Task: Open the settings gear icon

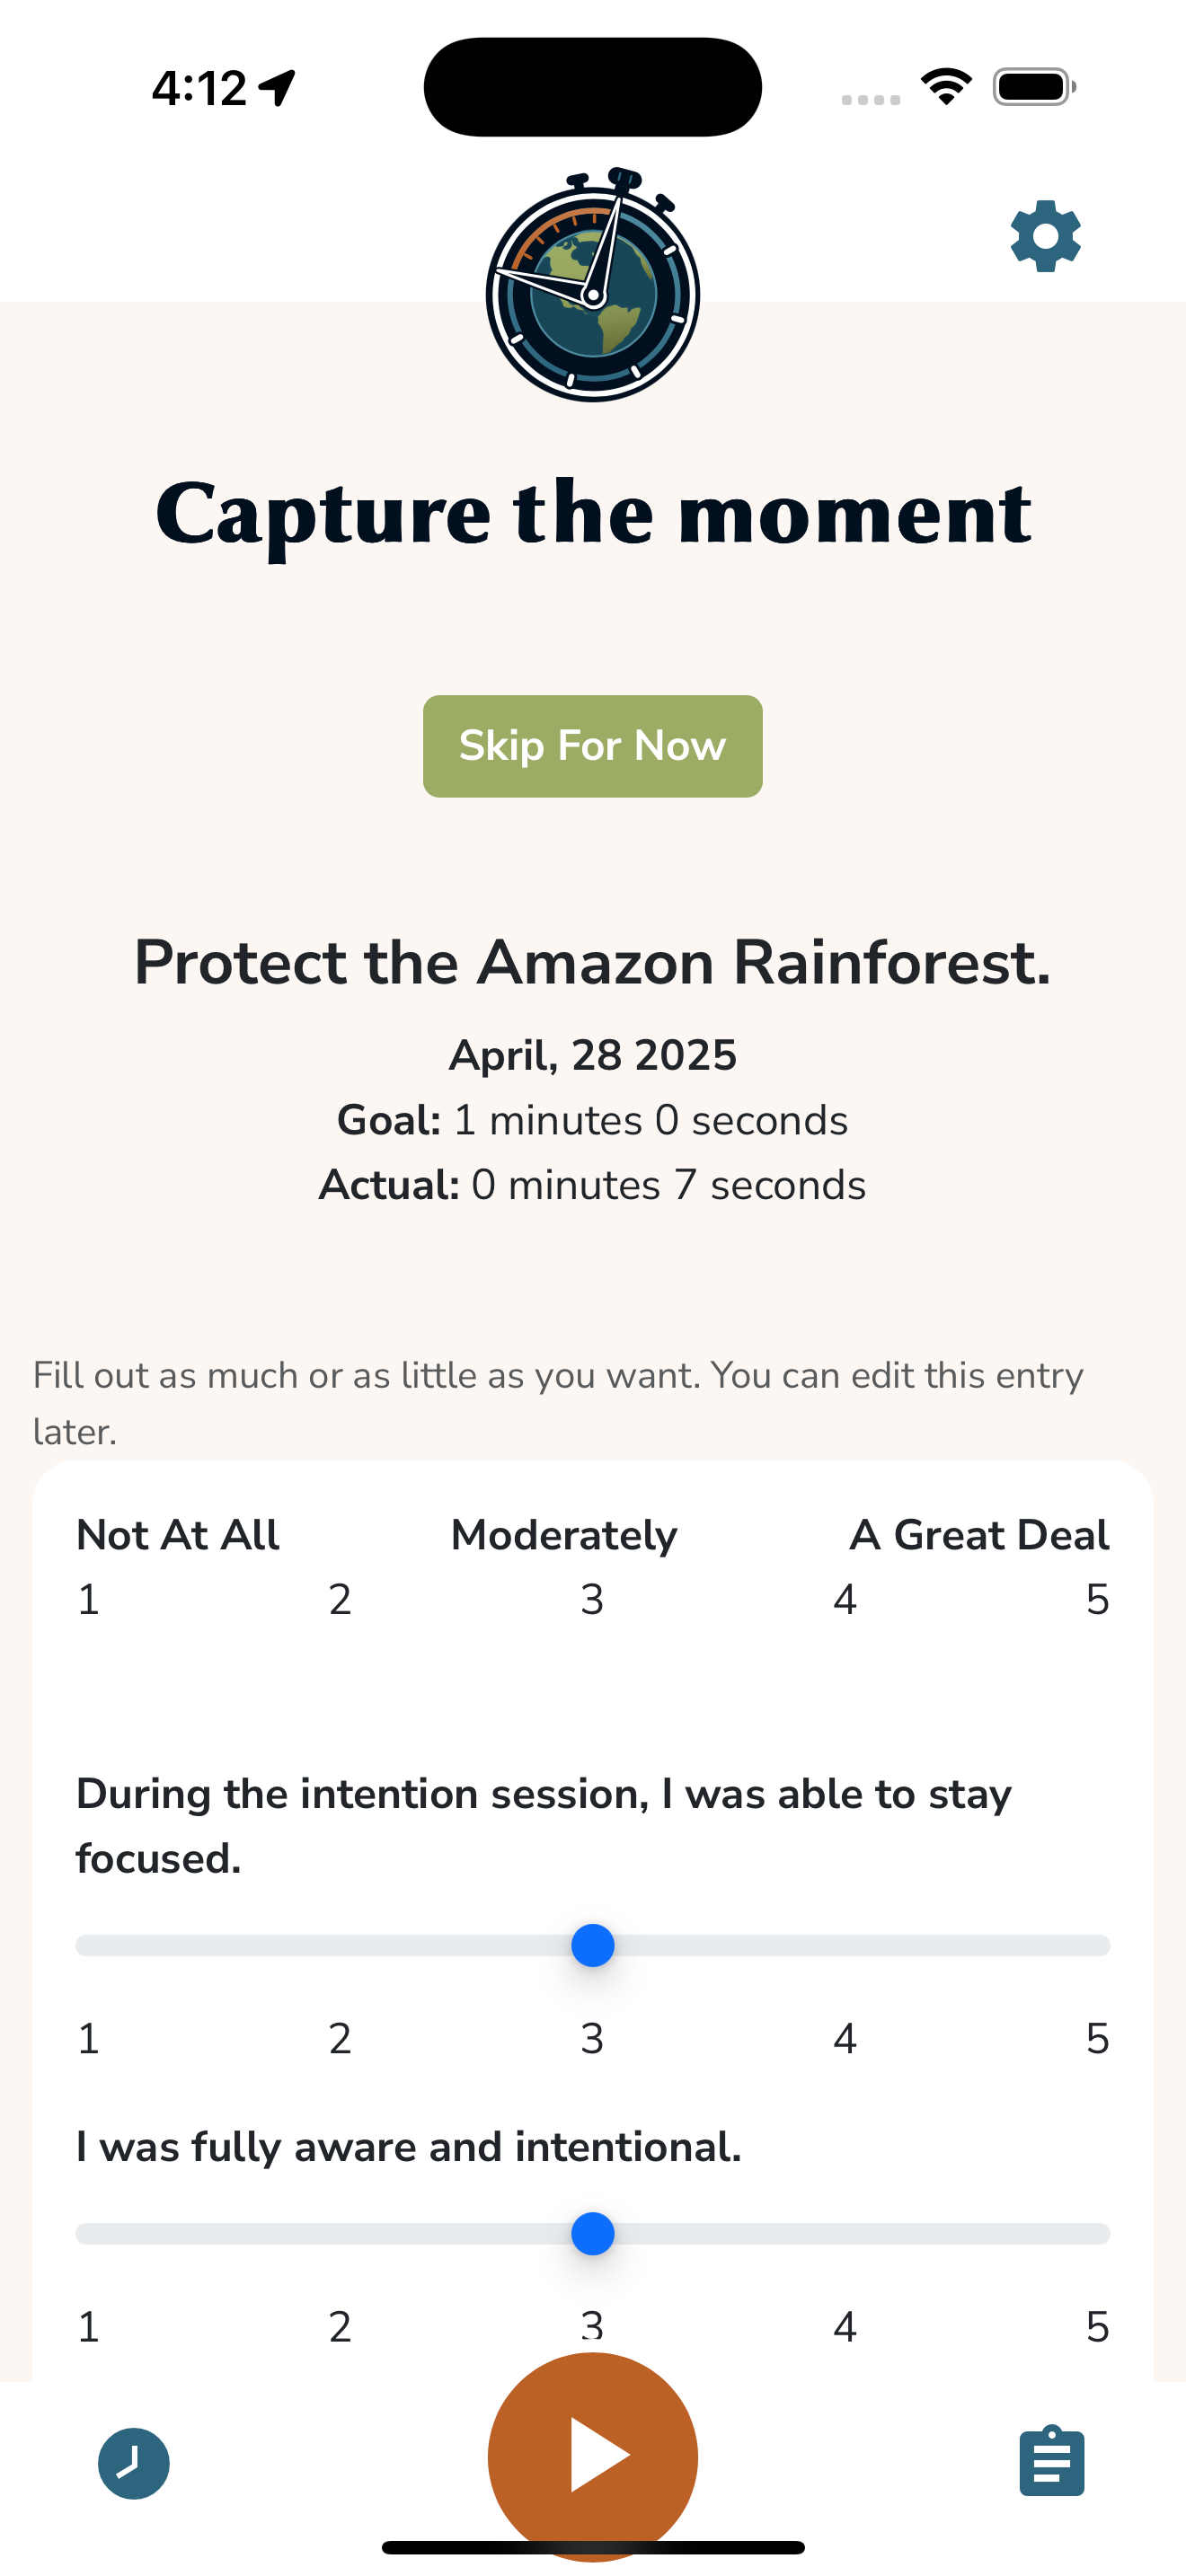Action: click(x=1045, y=237)
